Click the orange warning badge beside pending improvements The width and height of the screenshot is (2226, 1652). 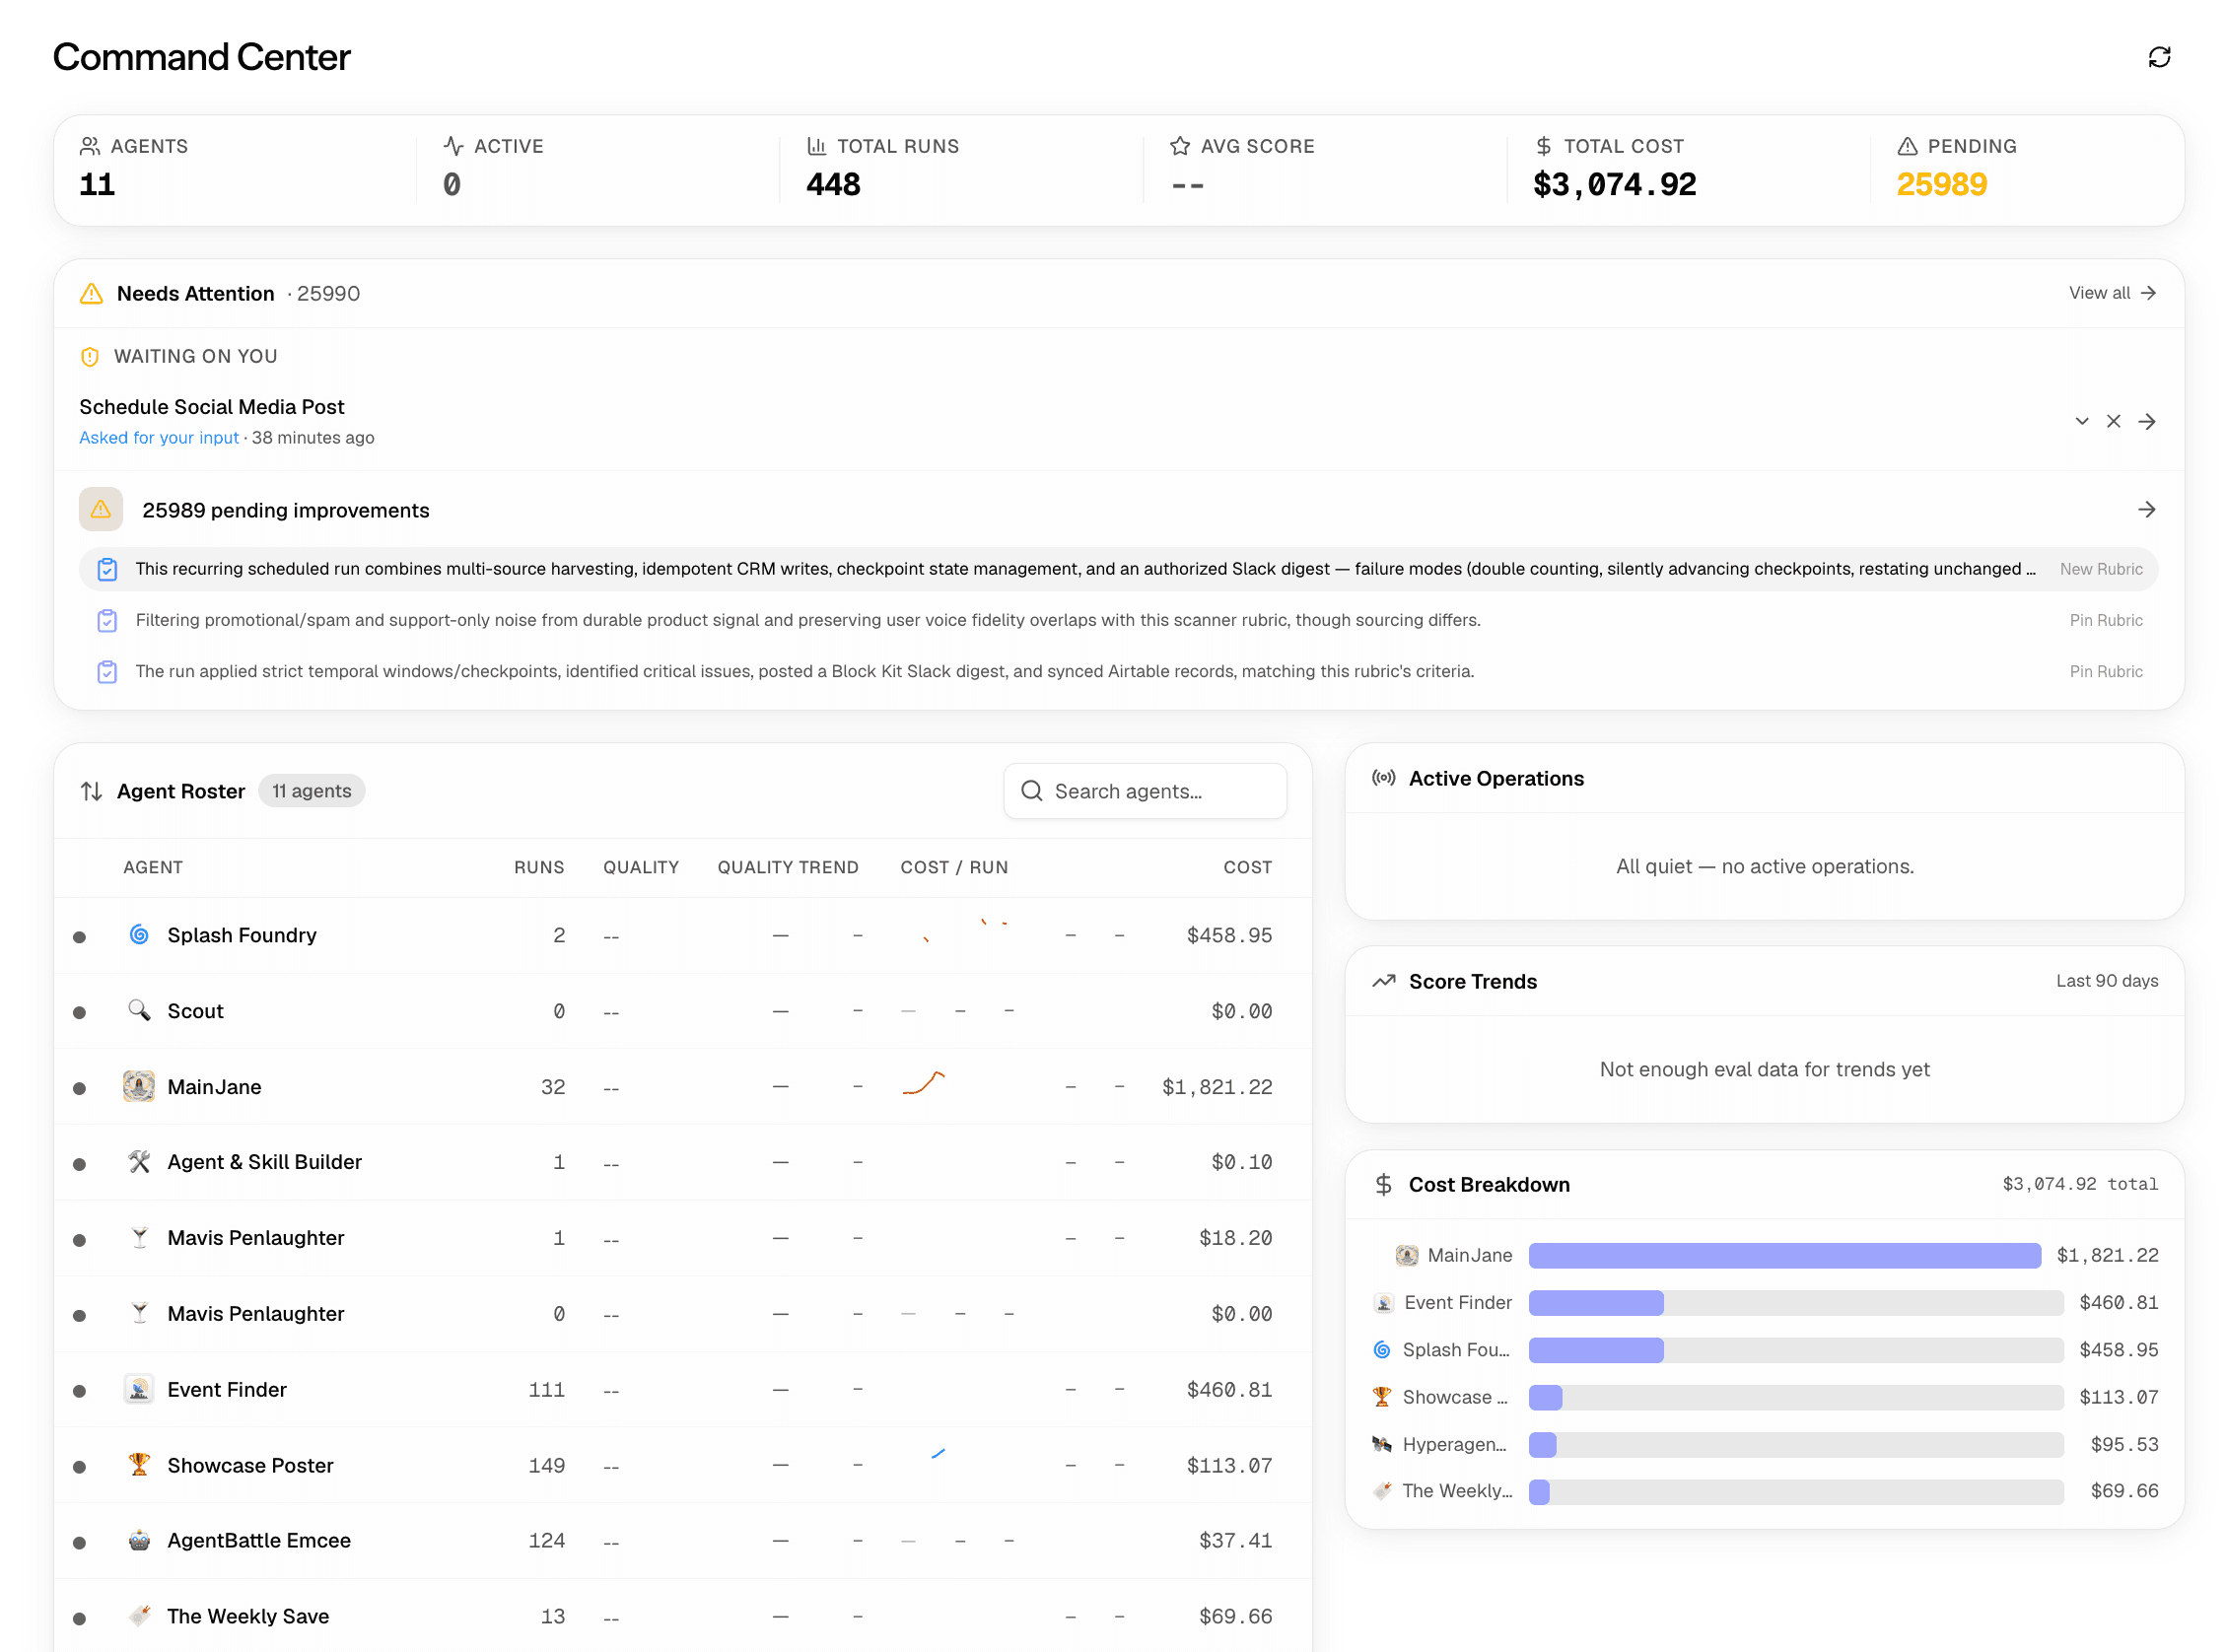(101, 510)
